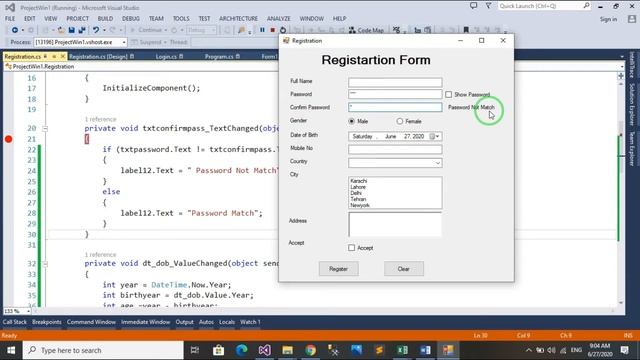Launch Microsoft Edge from the taskbar
The height and width of the screenshot is (360, 640).
coord(242,350)
